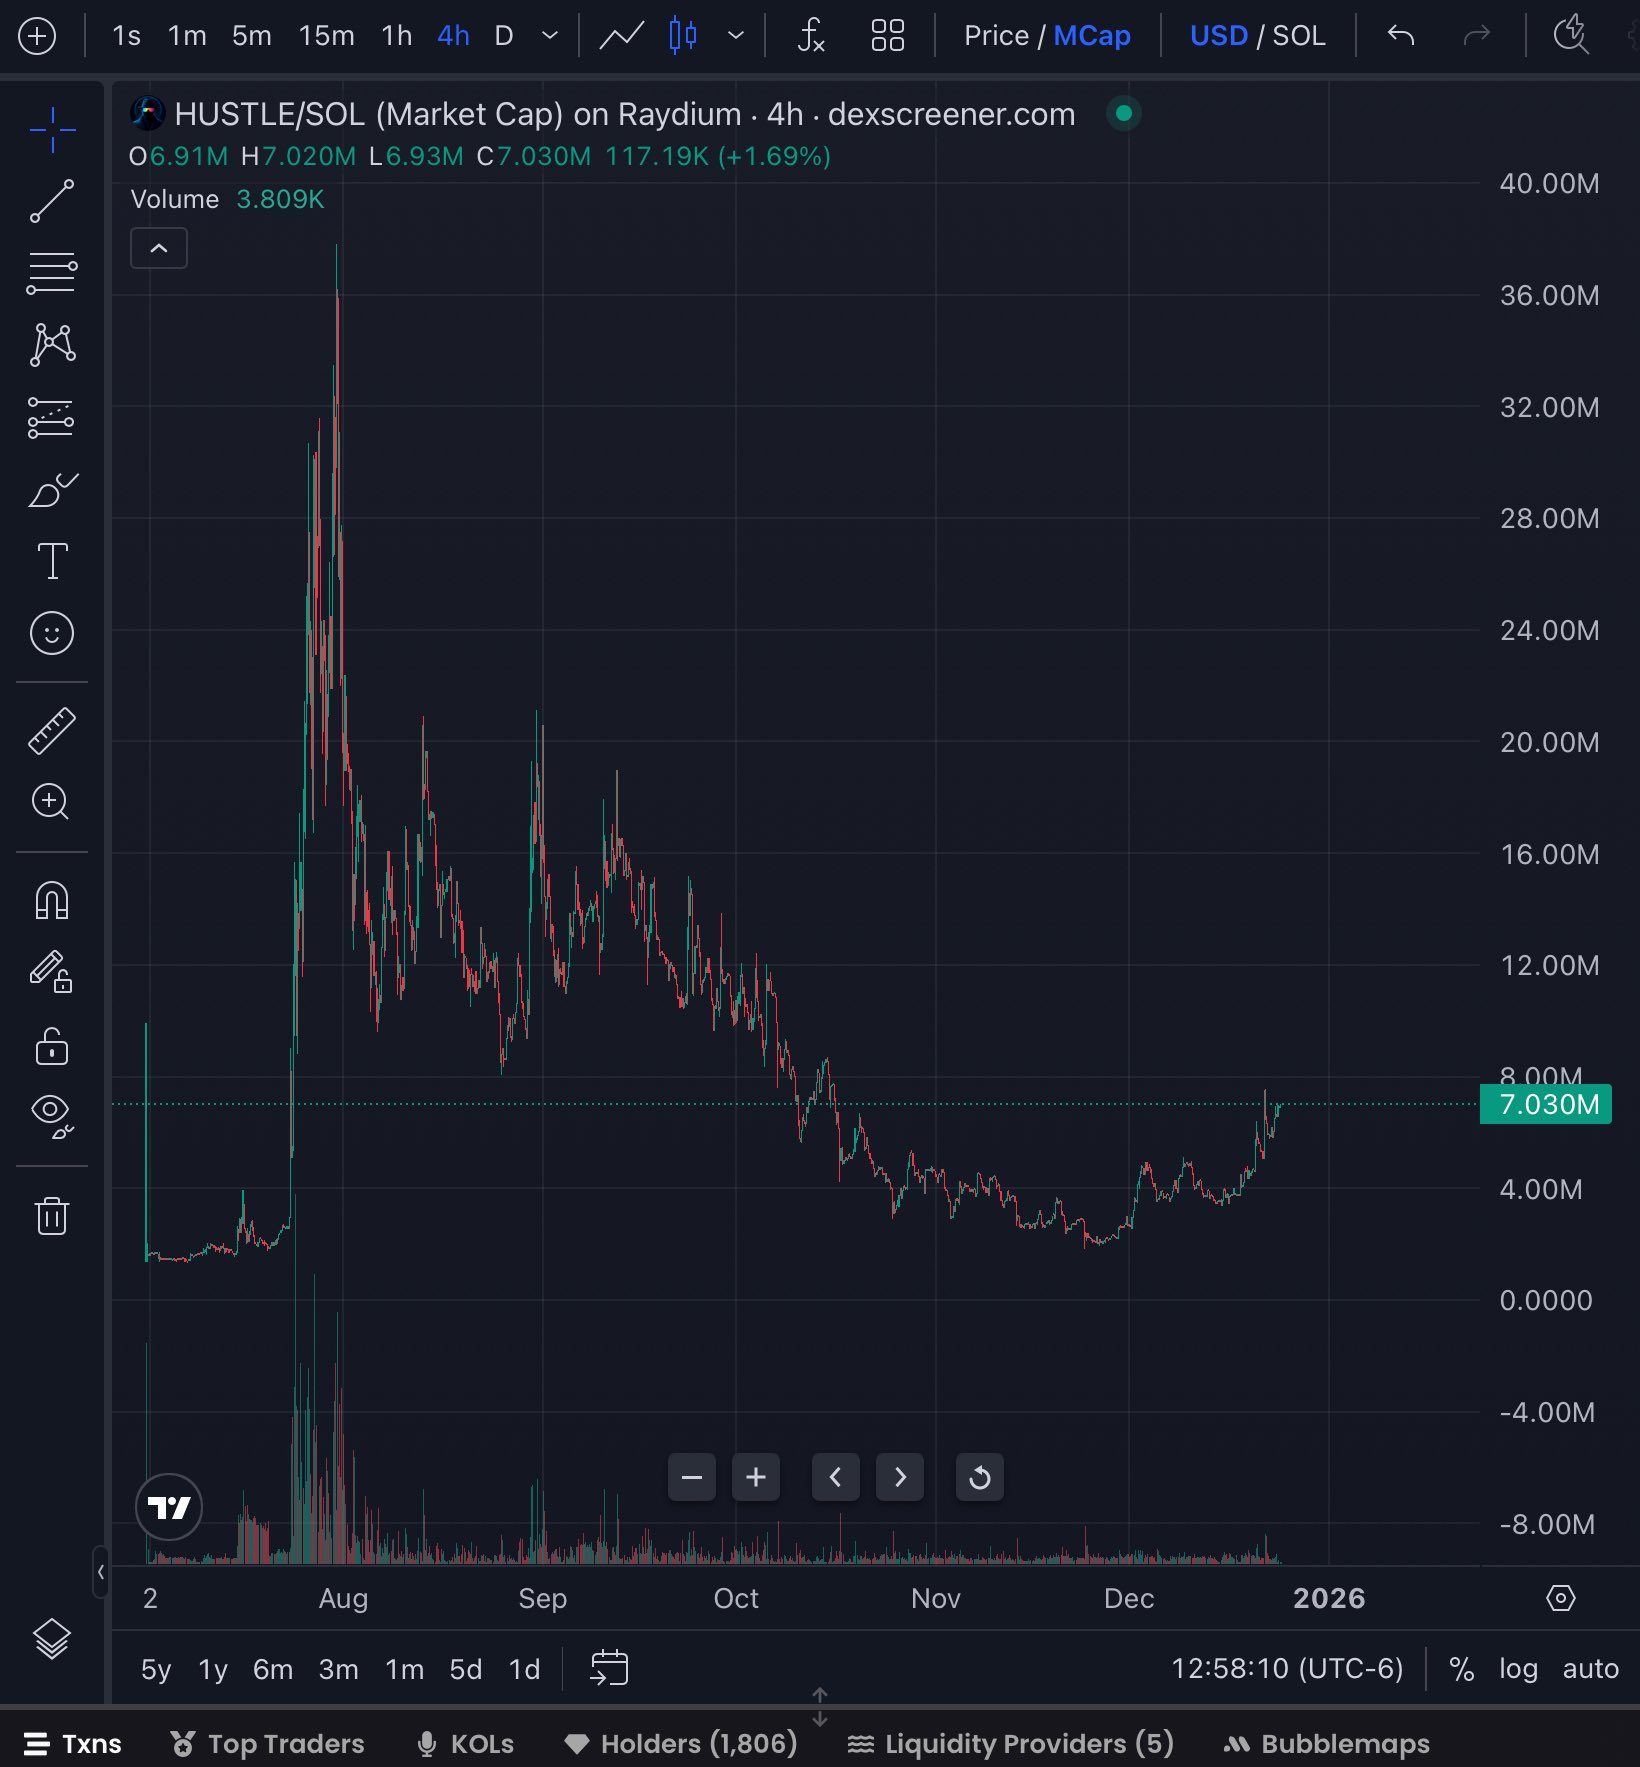Zoom out the chart with minus button
This screenshot has width=1640, height=1767.
tap(692, 1477)
